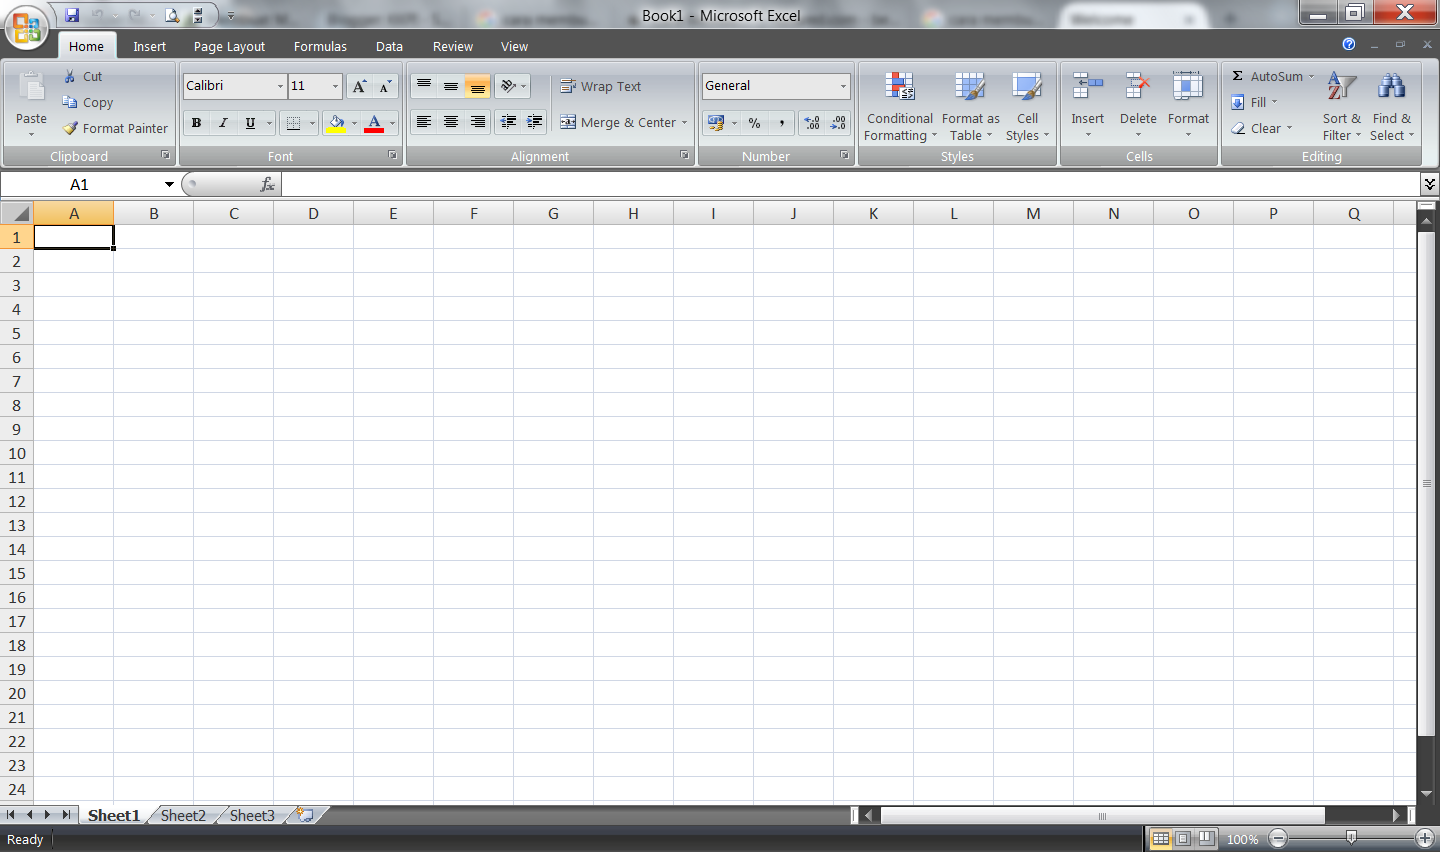
Task: Decrease font size with Shrink Font
Action: pos(385,86)
